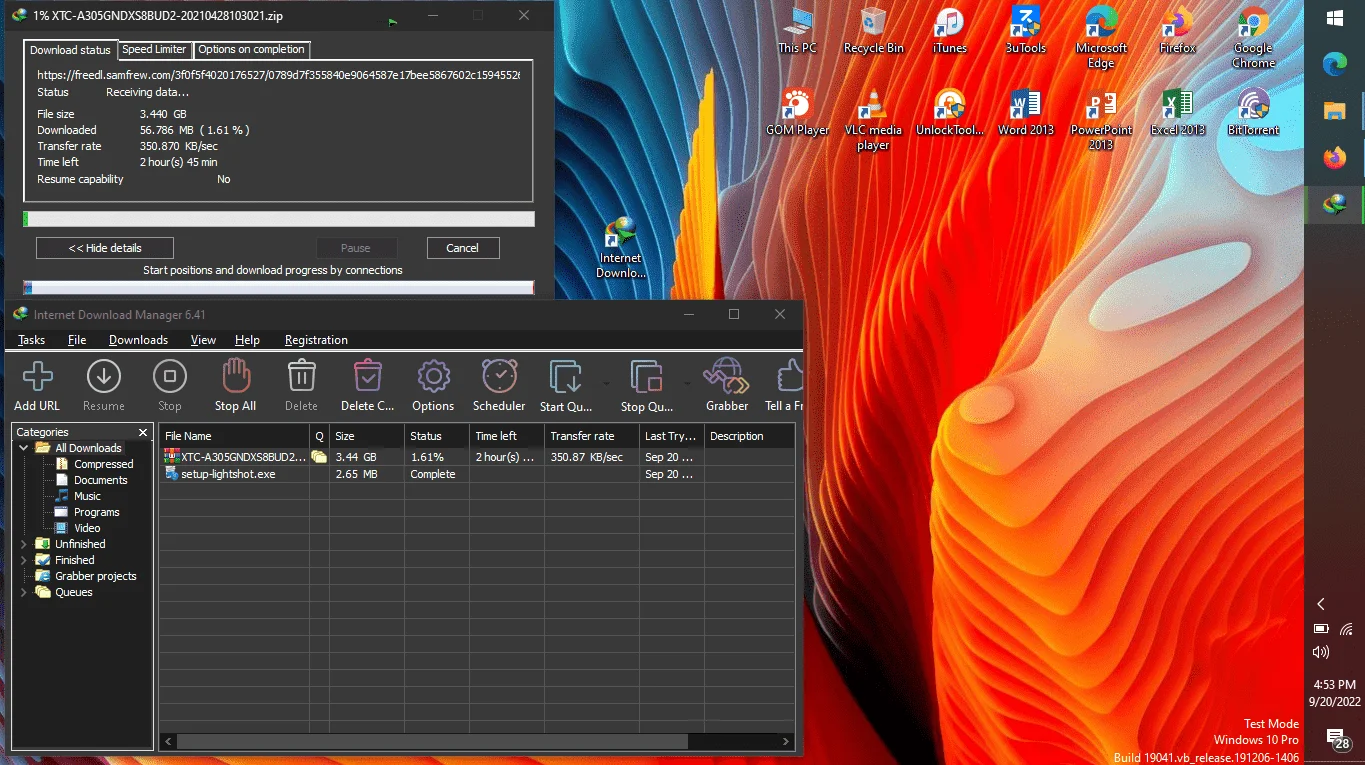The width and height of the screenshot is (1365, 765).
Task: Launch VLC media player desktop icon
Action: point(873,119)
